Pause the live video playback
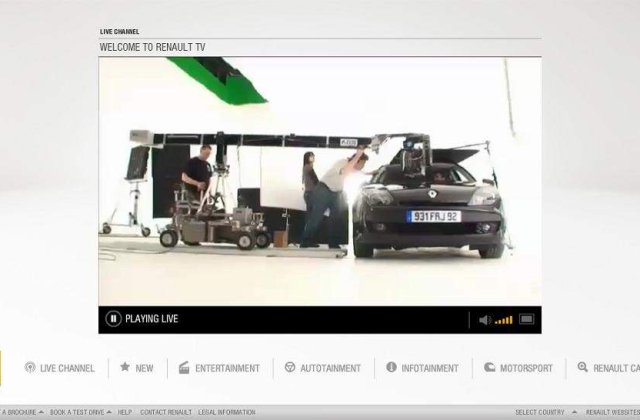The height and width of the screenshot is (420, 640). click(x=113, y=319)
